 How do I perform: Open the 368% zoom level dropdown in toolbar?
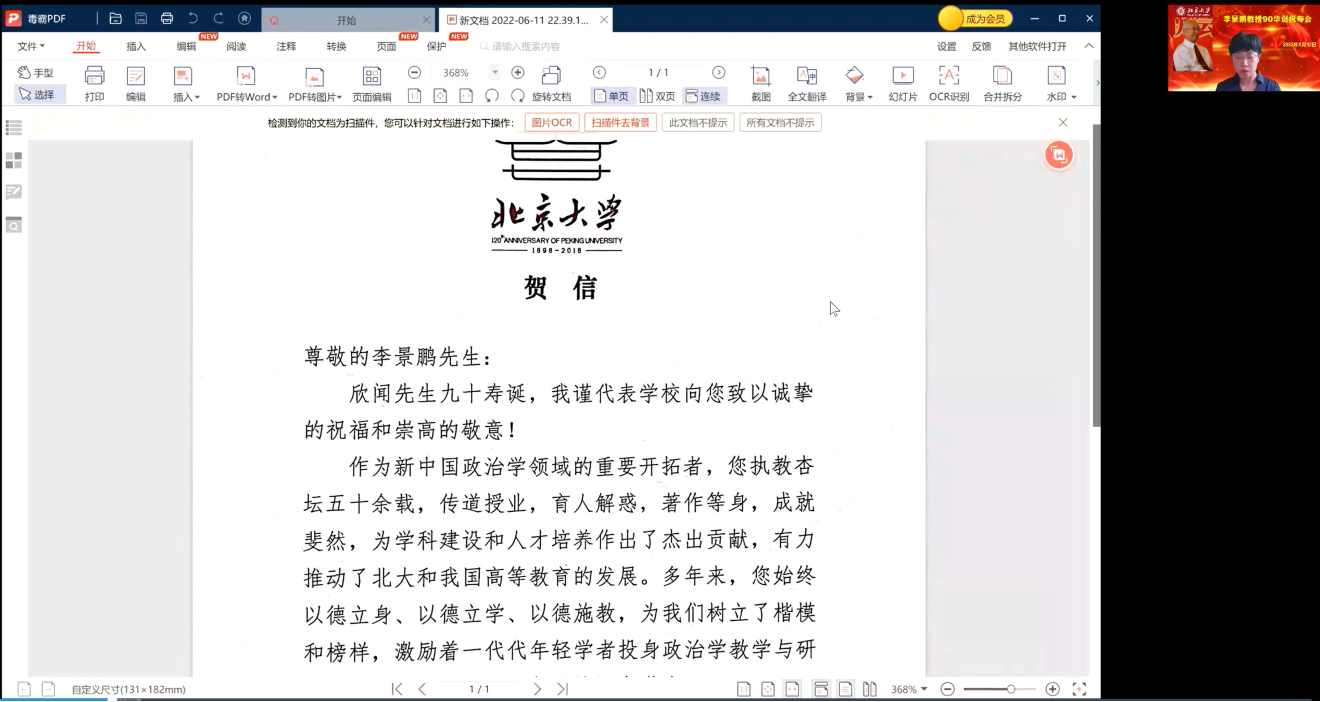(494, 73)
